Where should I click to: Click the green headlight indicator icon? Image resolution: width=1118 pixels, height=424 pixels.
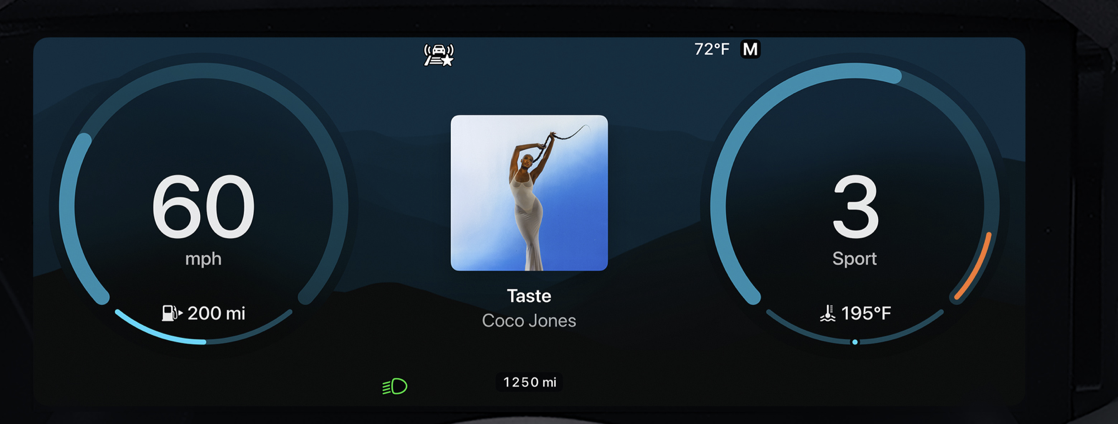[x=395, y=387]
